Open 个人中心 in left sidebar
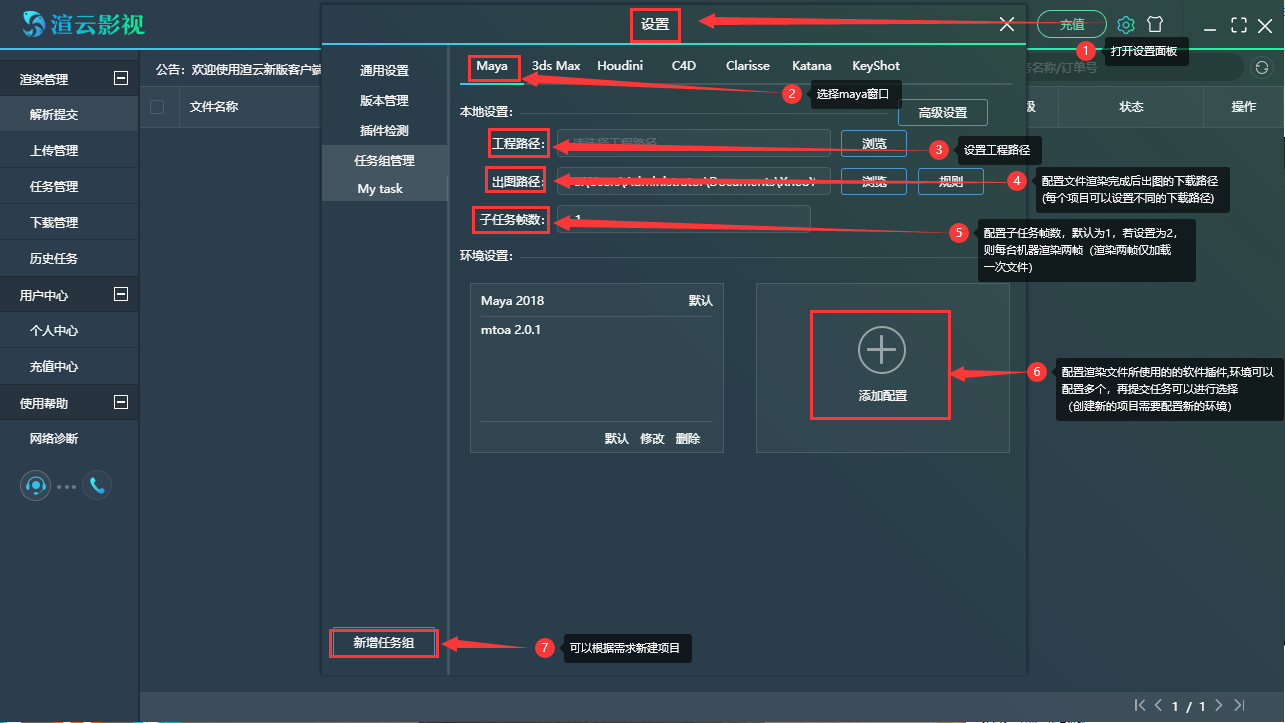Screen dimensions: 1285x723 tap(69, 331)
